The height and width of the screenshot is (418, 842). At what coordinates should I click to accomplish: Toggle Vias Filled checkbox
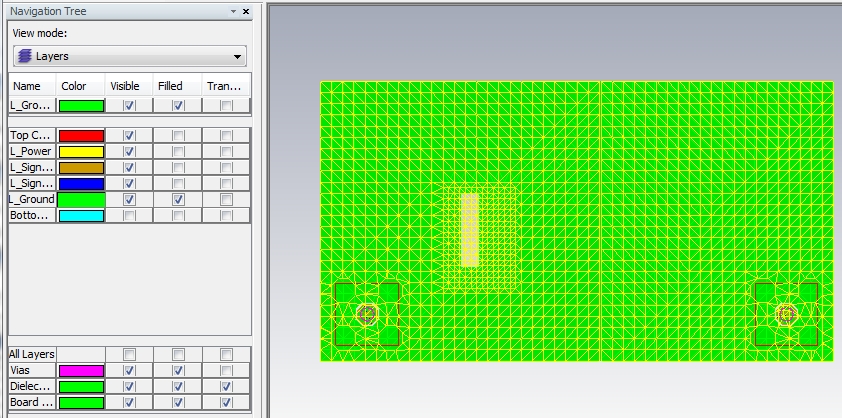pyautogui.click(x=178, y=371)
